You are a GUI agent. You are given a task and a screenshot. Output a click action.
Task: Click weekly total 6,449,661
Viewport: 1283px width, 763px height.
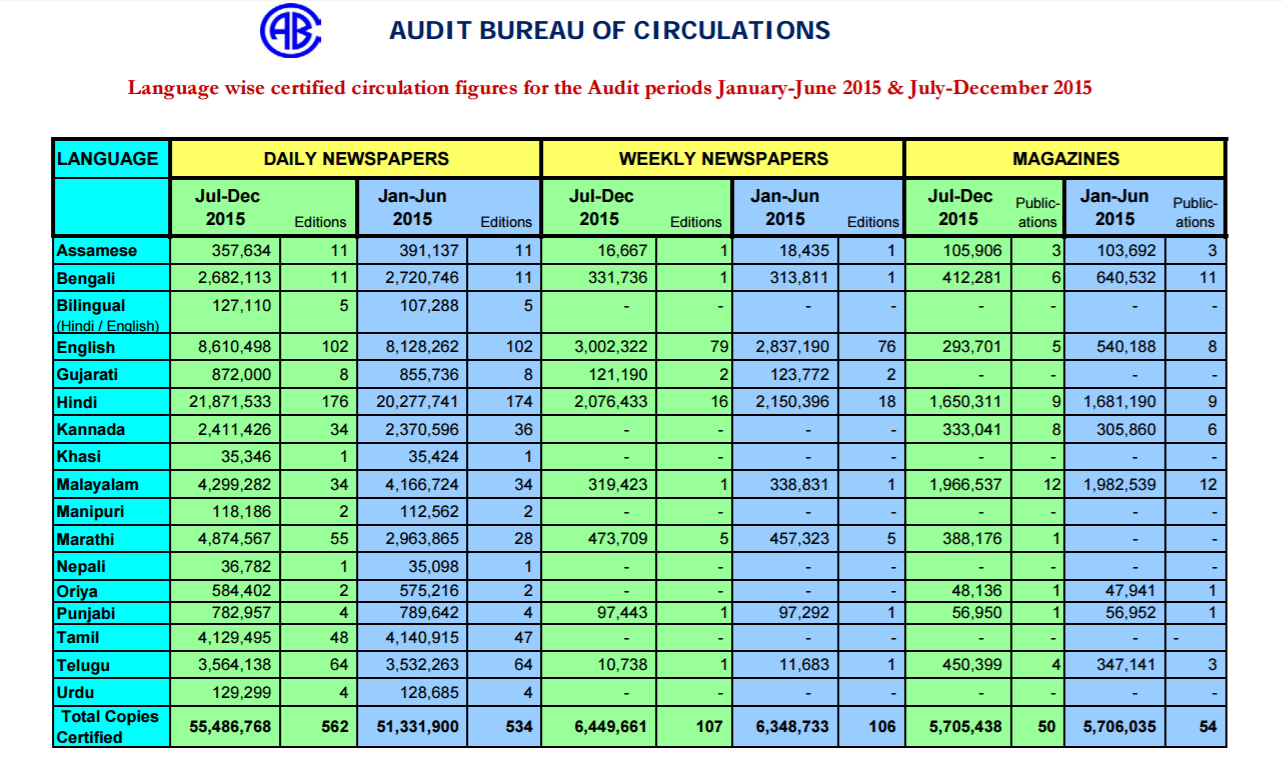coord(610,727)
